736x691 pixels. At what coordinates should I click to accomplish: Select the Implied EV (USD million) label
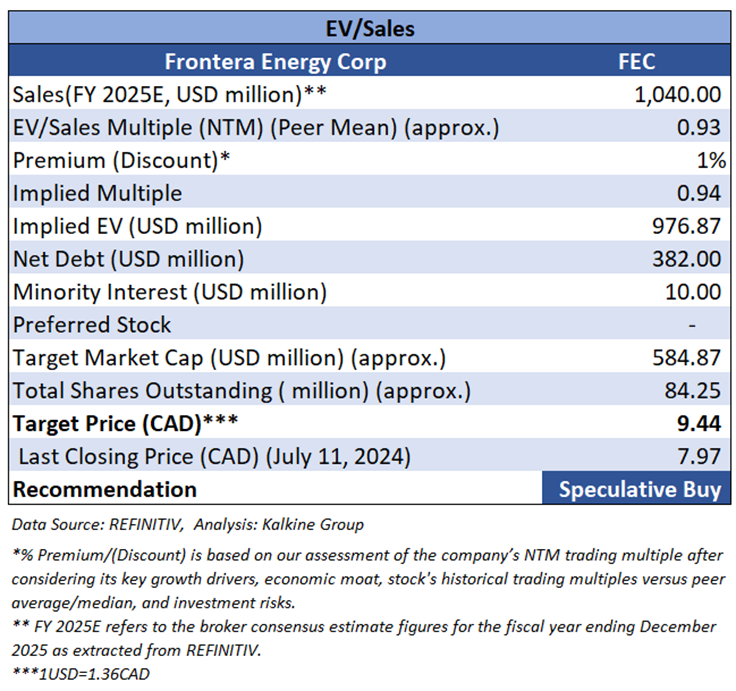click(138, 226)
